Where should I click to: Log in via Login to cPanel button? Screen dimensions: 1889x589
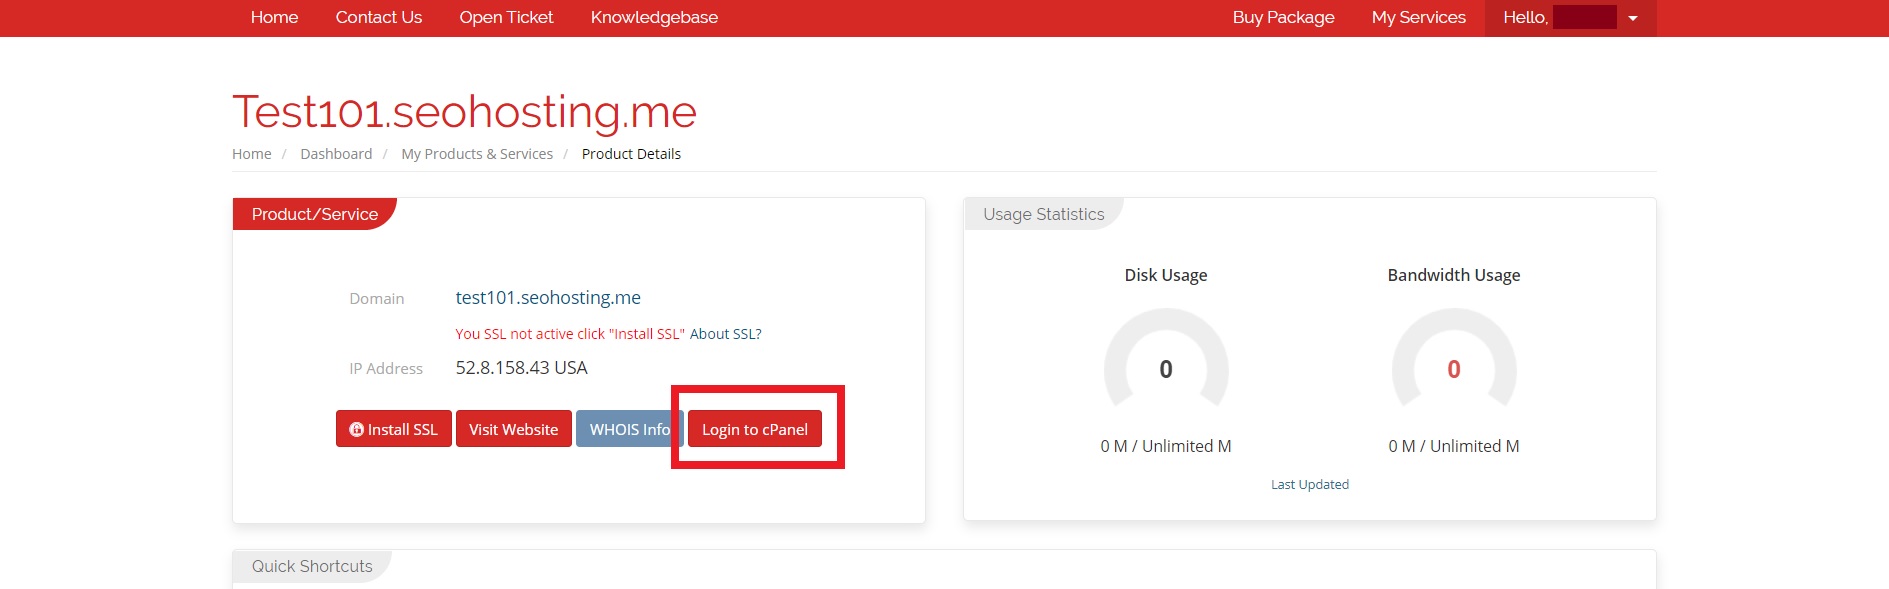pos(755,429)
